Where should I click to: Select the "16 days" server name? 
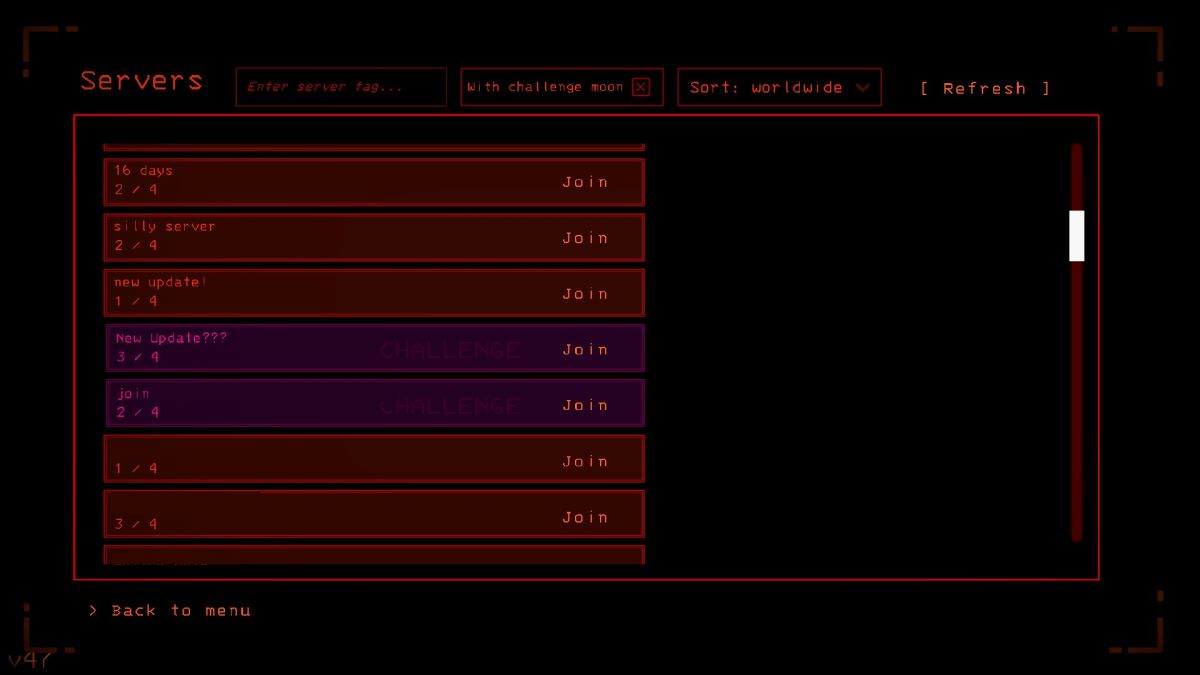143,171
